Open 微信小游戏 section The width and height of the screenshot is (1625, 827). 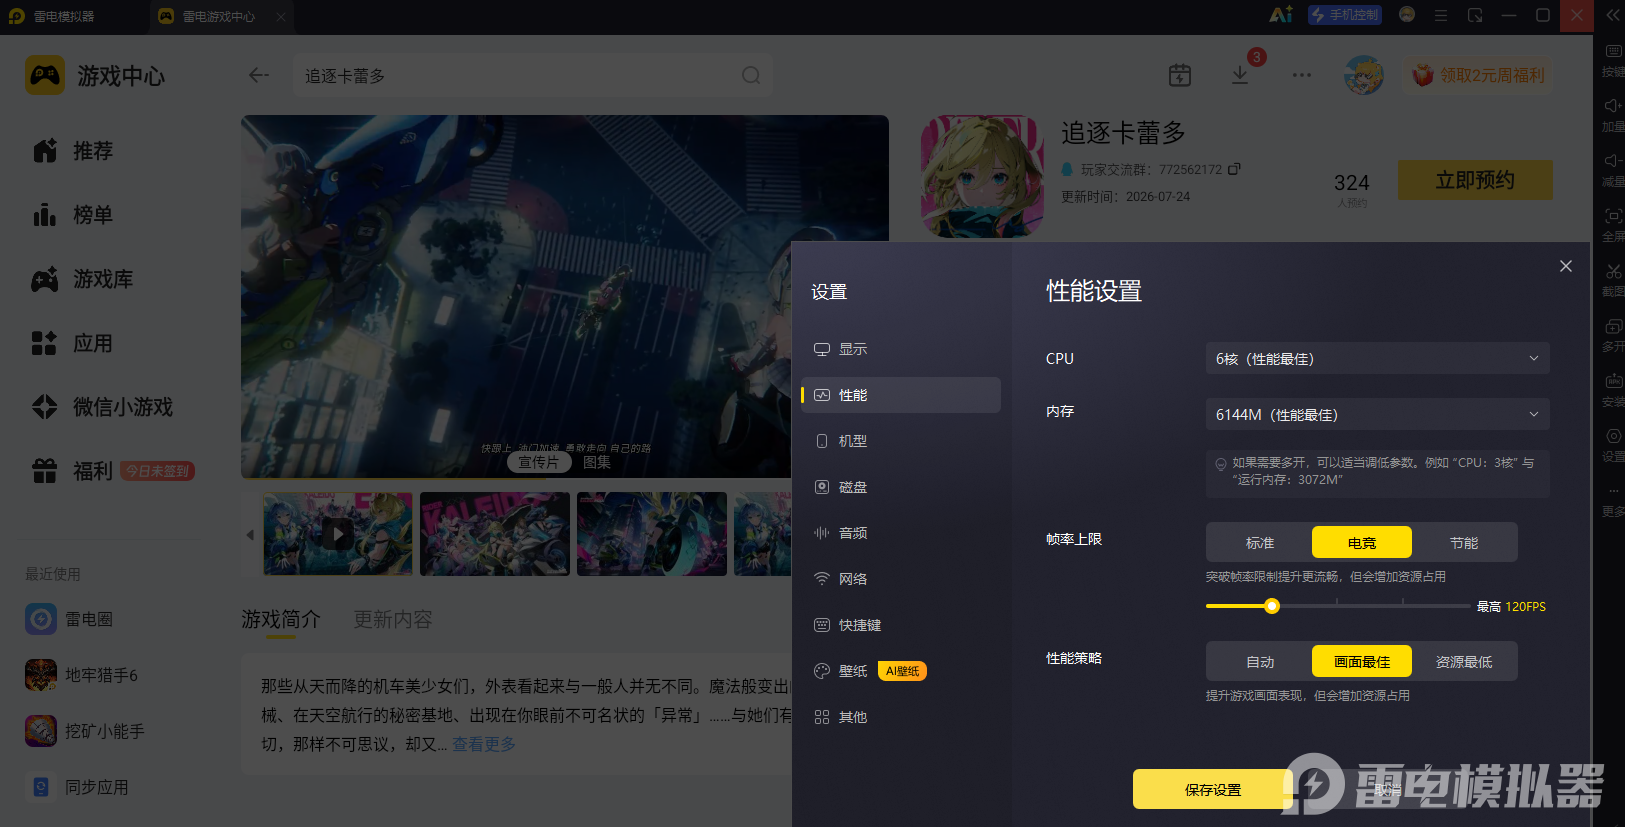click(x=102, y=407)
